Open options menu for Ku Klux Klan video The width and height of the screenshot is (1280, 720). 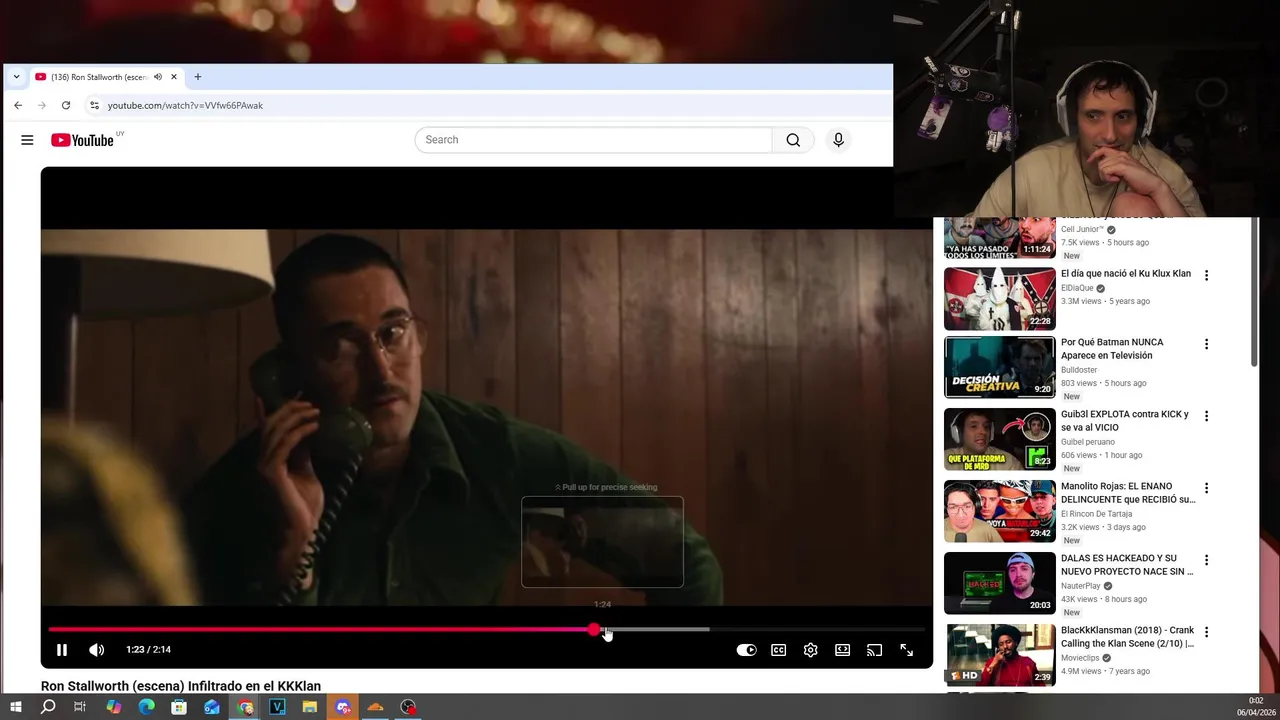point(1206,275)
